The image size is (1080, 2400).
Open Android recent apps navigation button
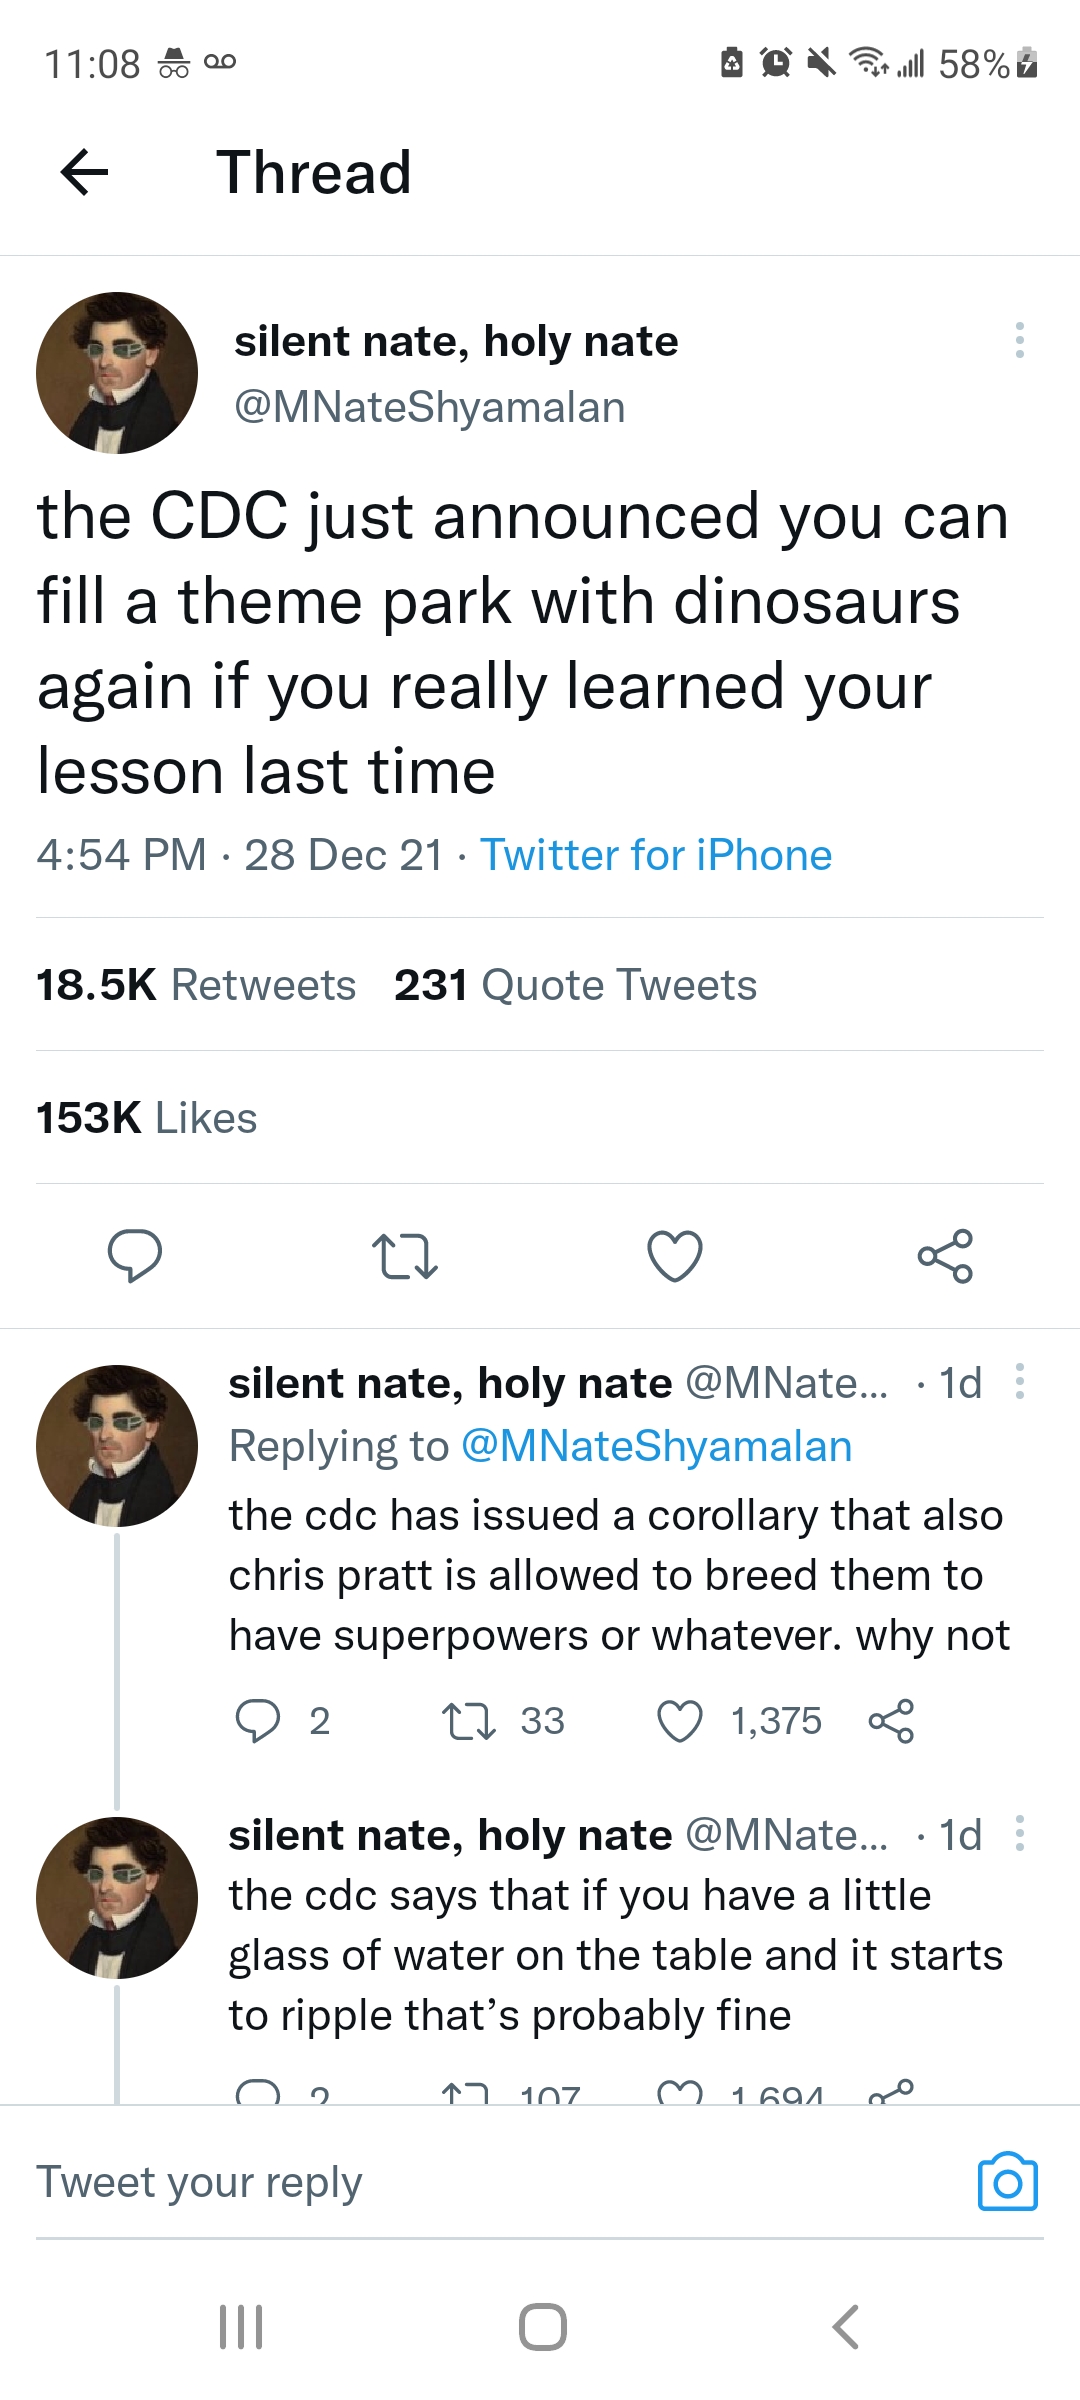coord(241,2326)
